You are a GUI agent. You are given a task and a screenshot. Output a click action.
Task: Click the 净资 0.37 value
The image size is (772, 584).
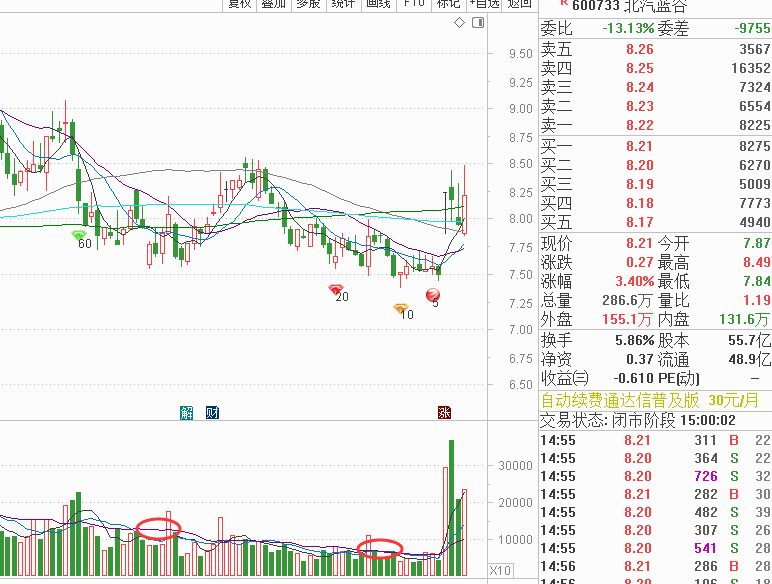[640, 359]
